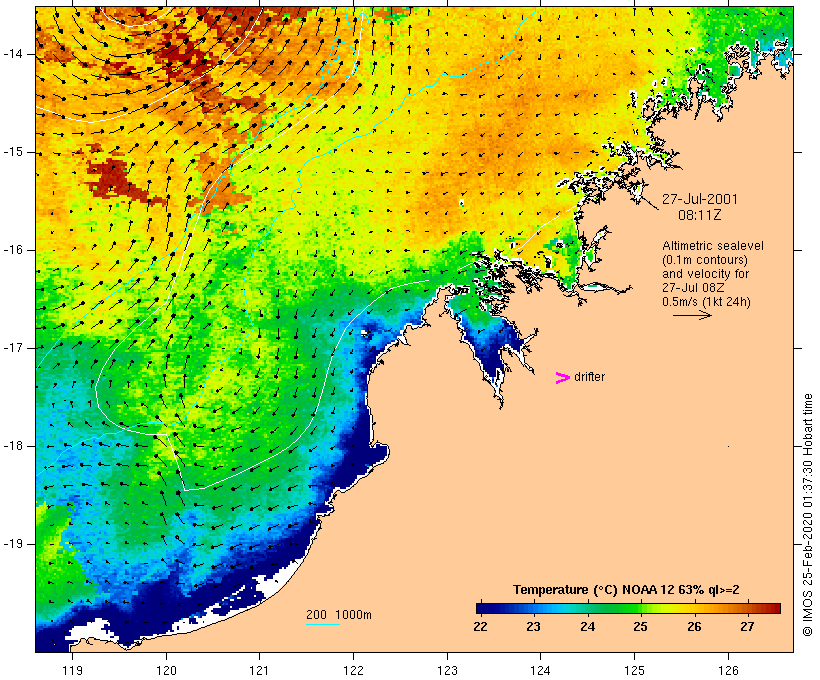Click the 'Temperature (°C) NOAA 12 63% ql>=2' title
This screenshot has width=820, height=680.
pyautogui.click(x=626, y=590)
